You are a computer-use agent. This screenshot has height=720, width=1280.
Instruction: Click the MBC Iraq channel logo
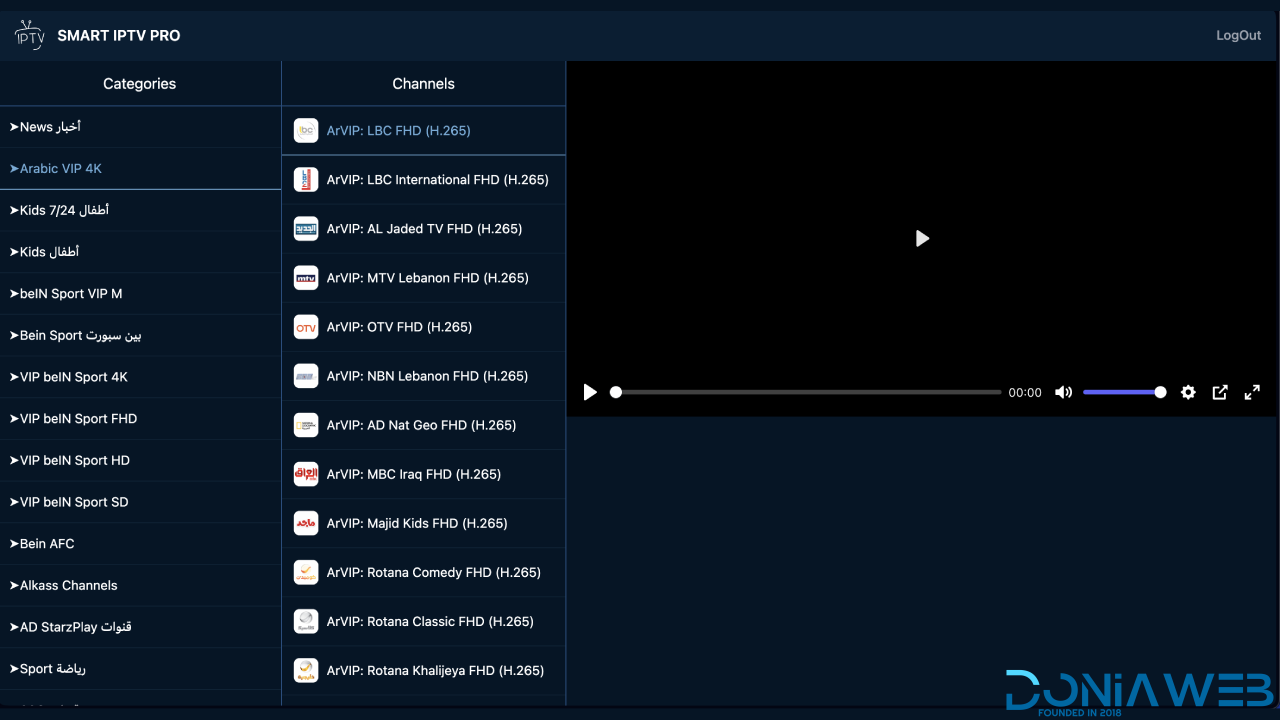pos(306,474)
